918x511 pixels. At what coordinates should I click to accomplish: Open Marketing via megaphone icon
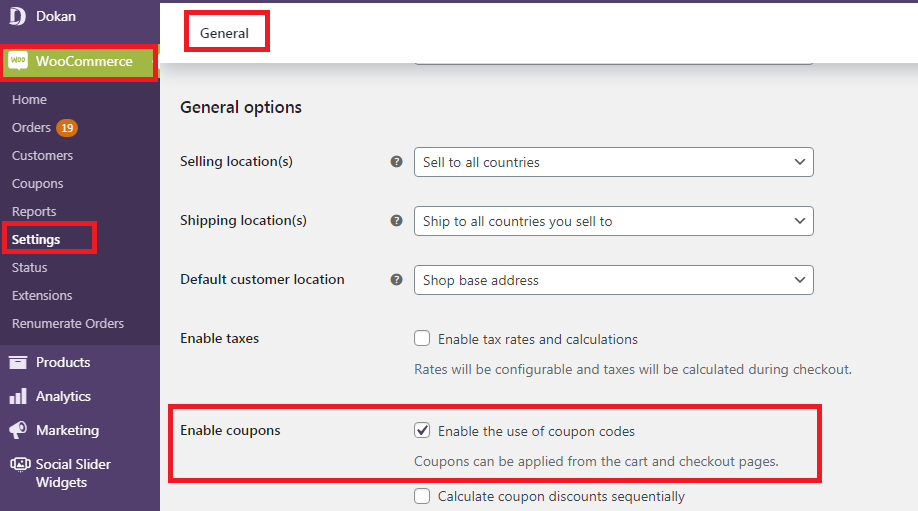(x=18, y=430)
